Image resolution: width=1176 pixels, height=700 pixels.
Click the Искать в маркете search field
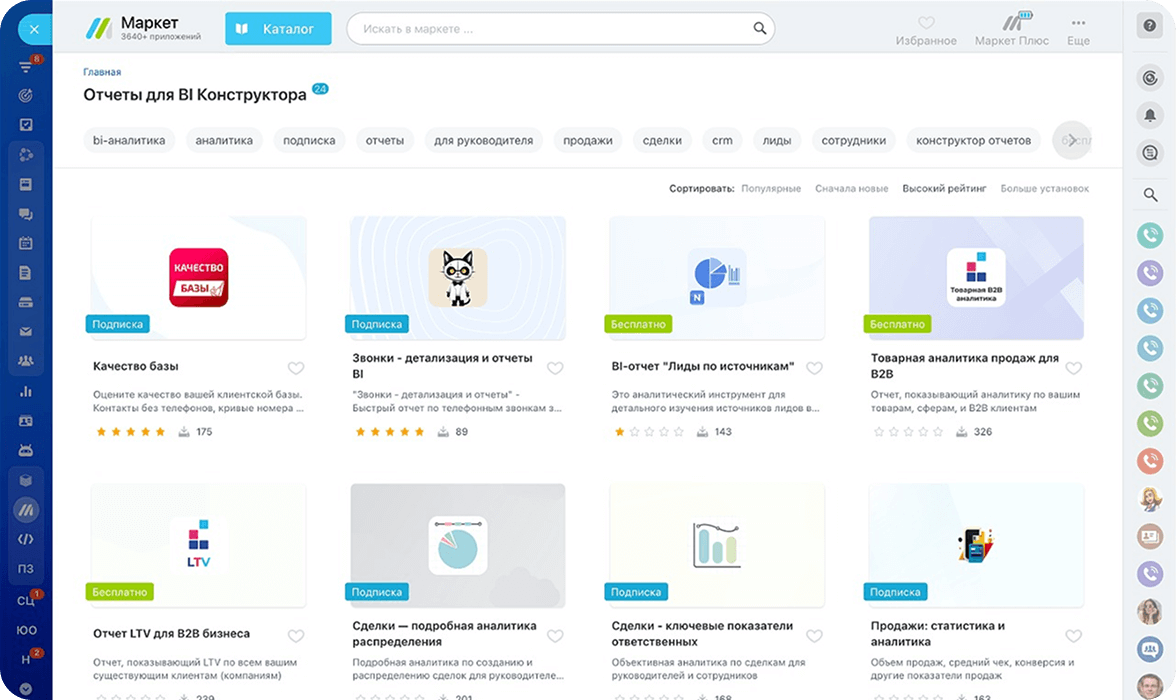[x=550, y=29]
